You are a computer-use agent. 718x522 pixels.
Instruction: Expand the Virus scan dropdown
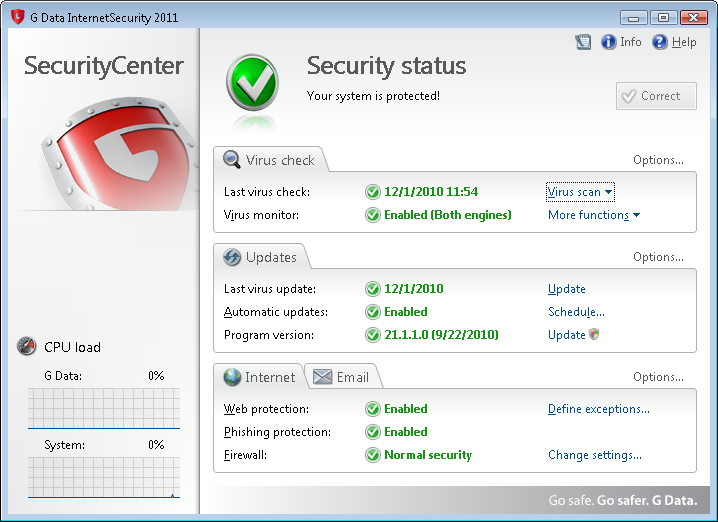tap(580, 192)
